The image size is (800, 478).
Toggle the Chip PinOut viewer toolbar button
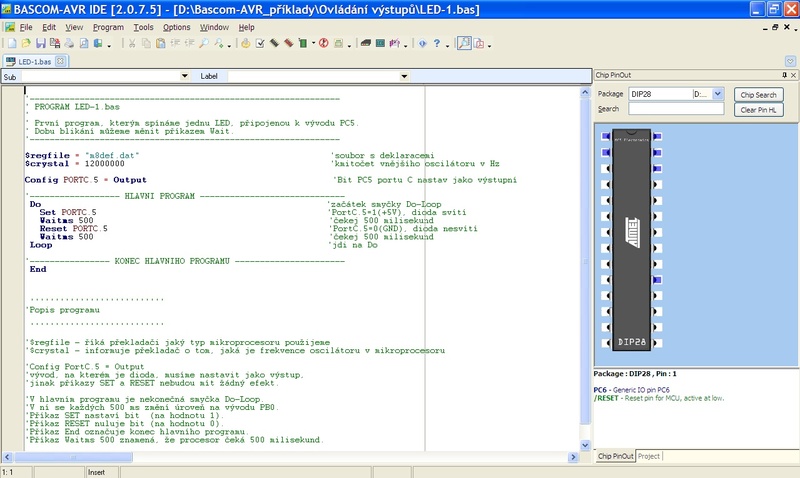tap(464, 43)
